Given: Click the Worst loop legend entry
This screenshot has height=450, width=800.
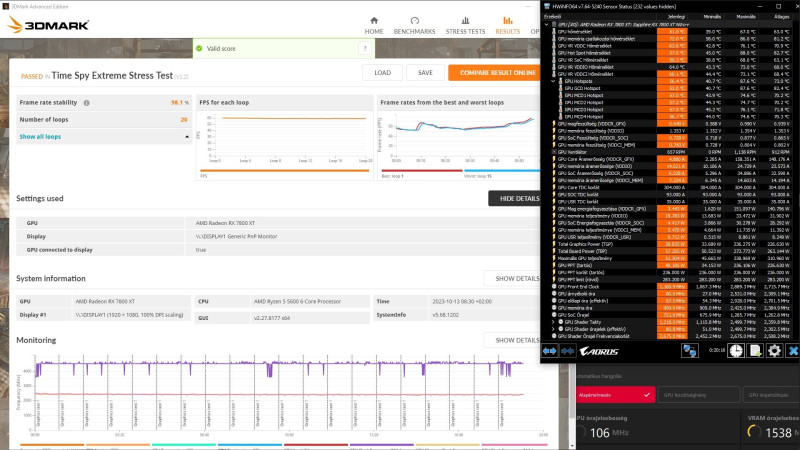Looking at the screenshot, I should [478, 176].
